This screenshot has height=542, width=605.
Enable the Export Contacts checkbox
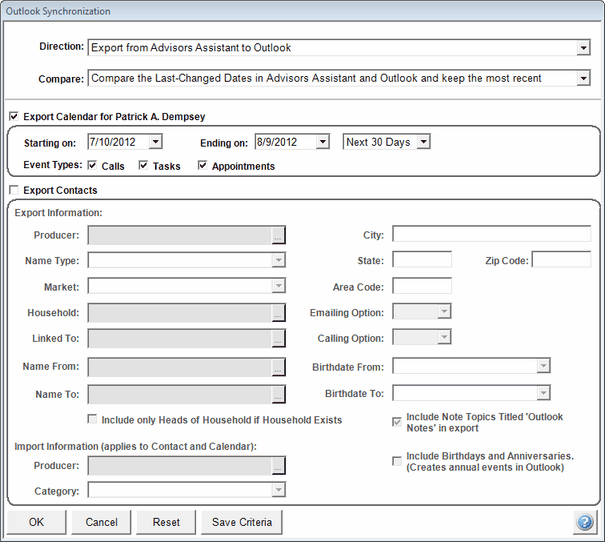click(14, 190)
